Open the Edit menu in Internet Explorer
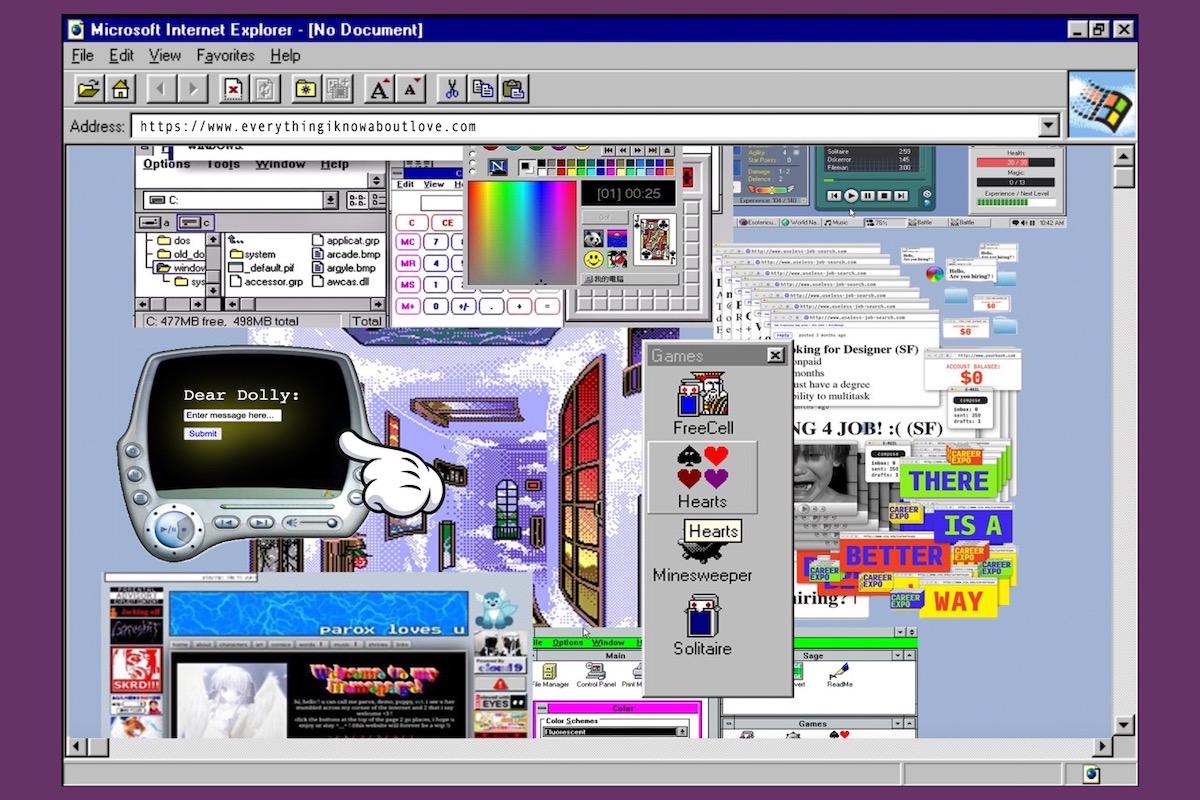The height and width of the screenshot is (800, 1200). point(121,56)
